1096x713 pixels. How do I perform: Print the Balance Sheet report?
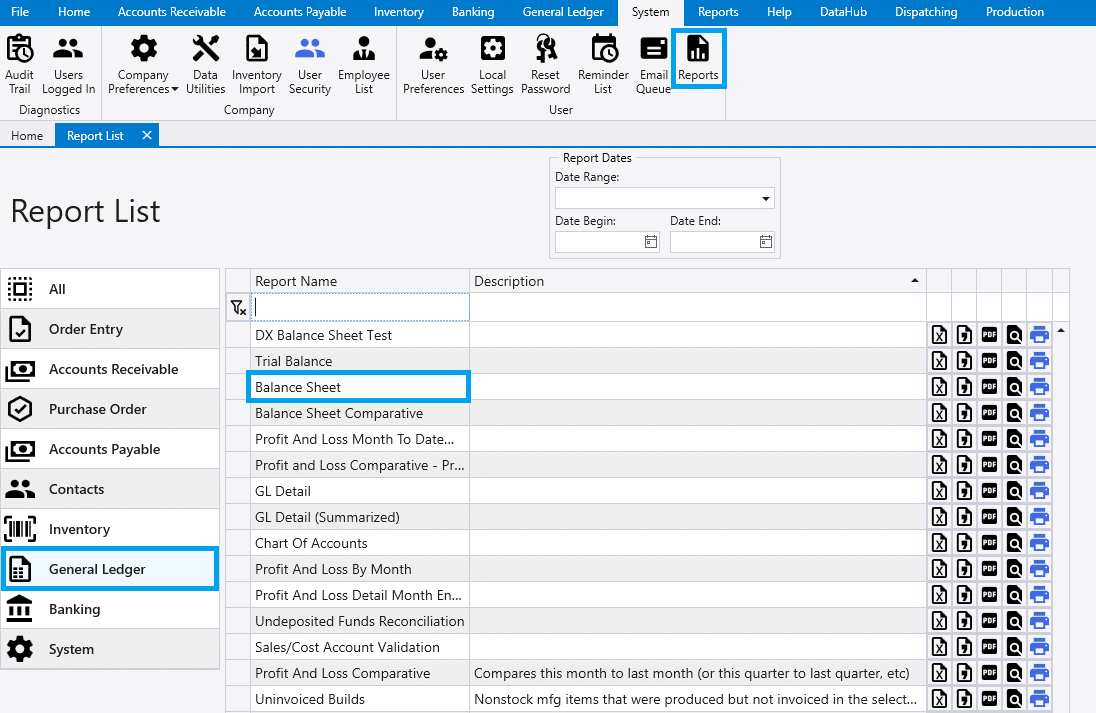[x=1039, y=387]
